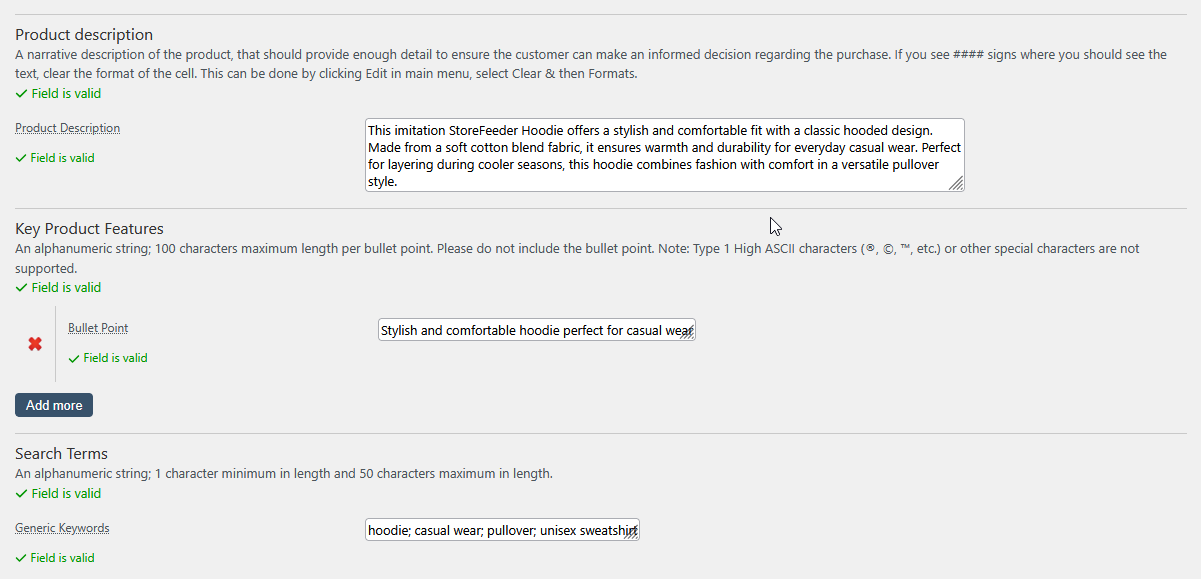Click the green checkmark under the Bullet Point label
Viewport: 1201px width, 579px height.
coord(74,358)
